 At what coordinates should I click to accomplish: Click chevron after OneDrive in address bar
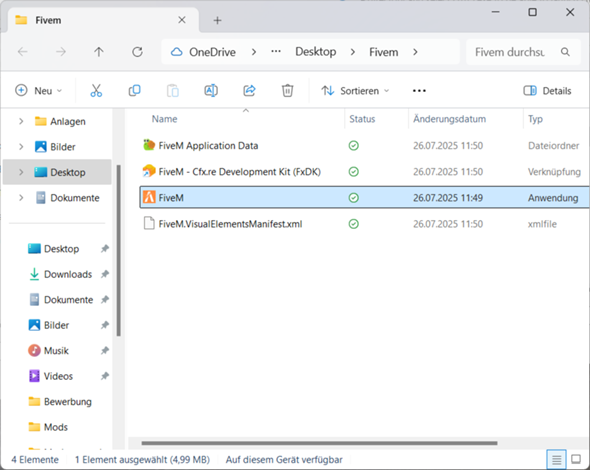pos(254,52)
